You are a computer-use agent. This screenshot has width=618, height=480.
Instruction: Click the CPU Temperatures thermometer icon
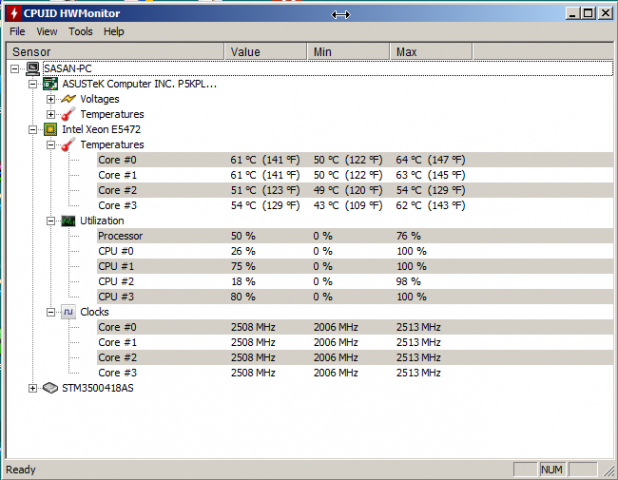(x=68, y=145)
